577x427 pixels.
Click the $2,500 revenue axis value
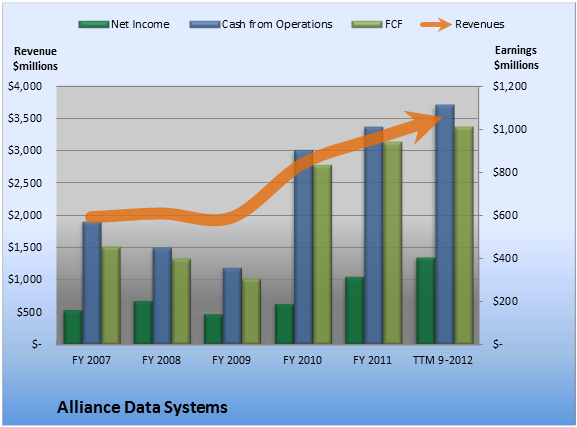coord(25,183)
